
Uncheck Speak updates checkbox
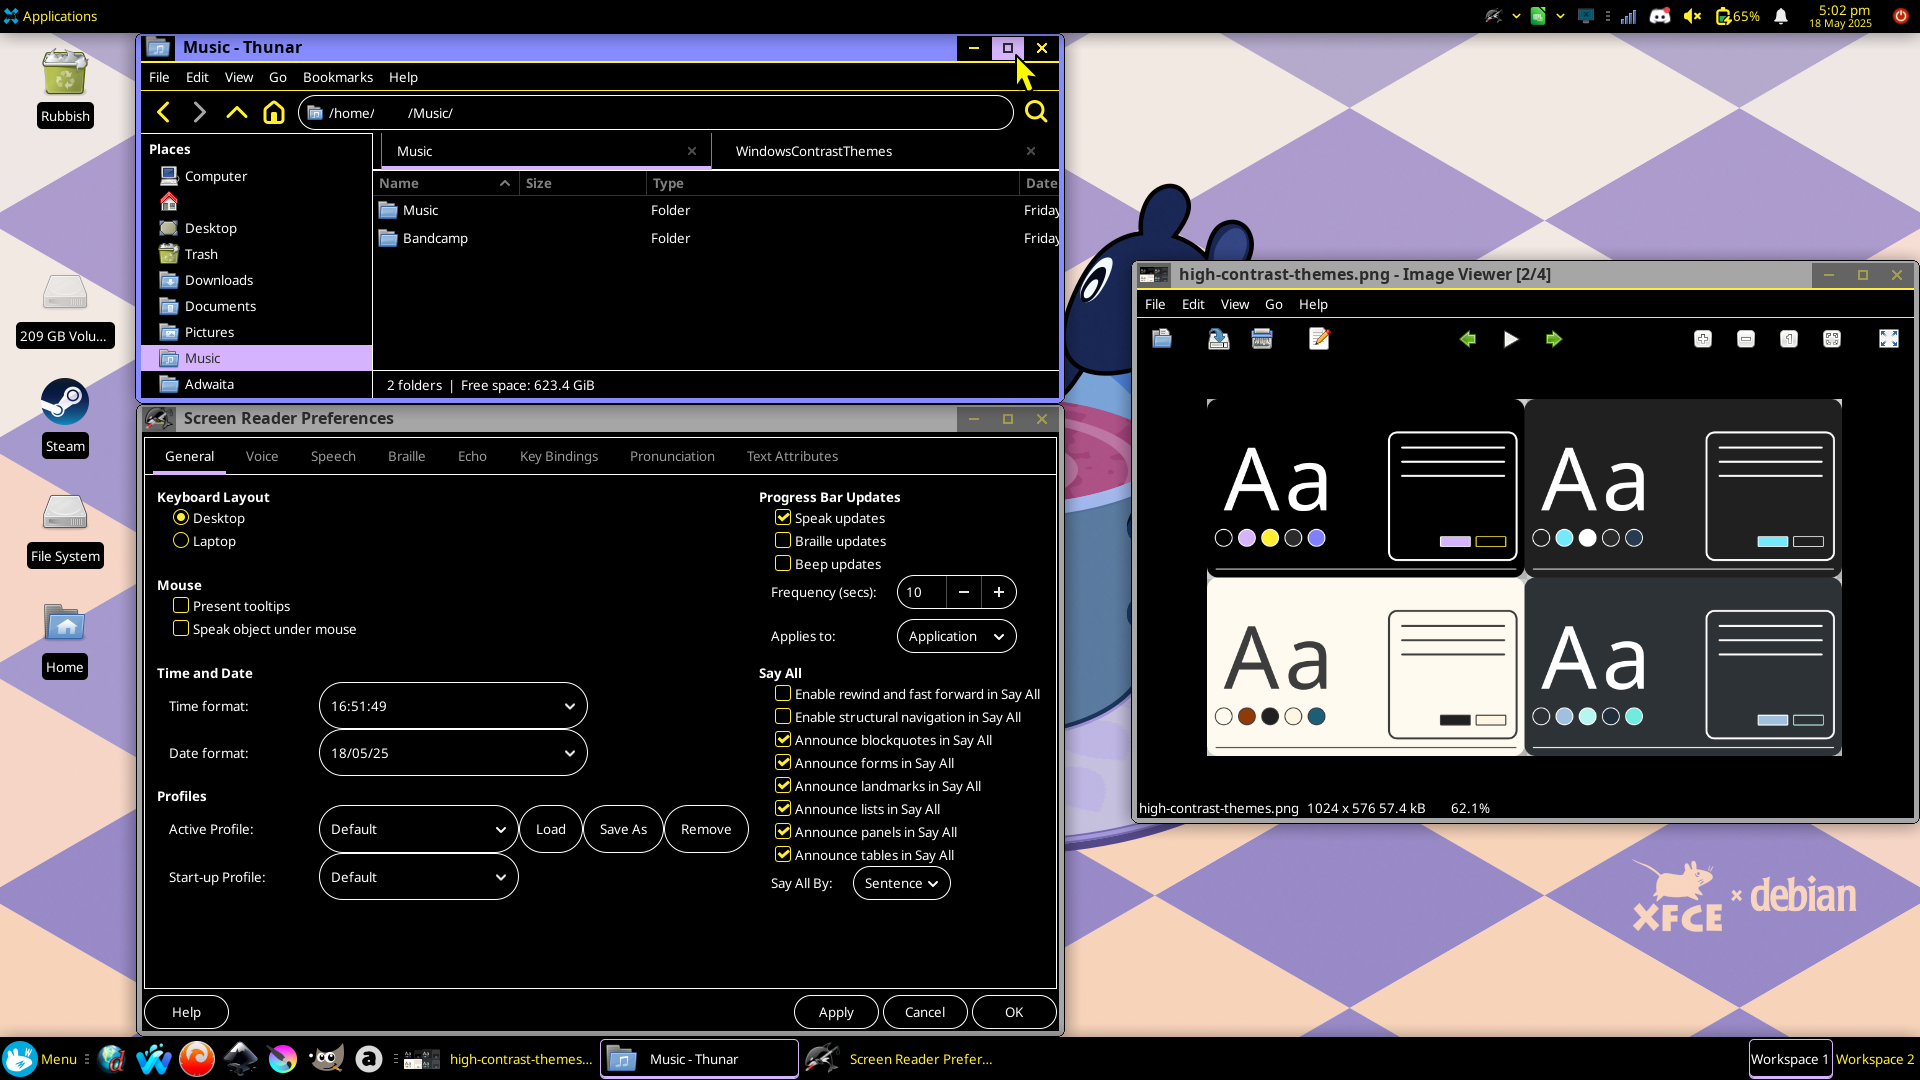783,518
